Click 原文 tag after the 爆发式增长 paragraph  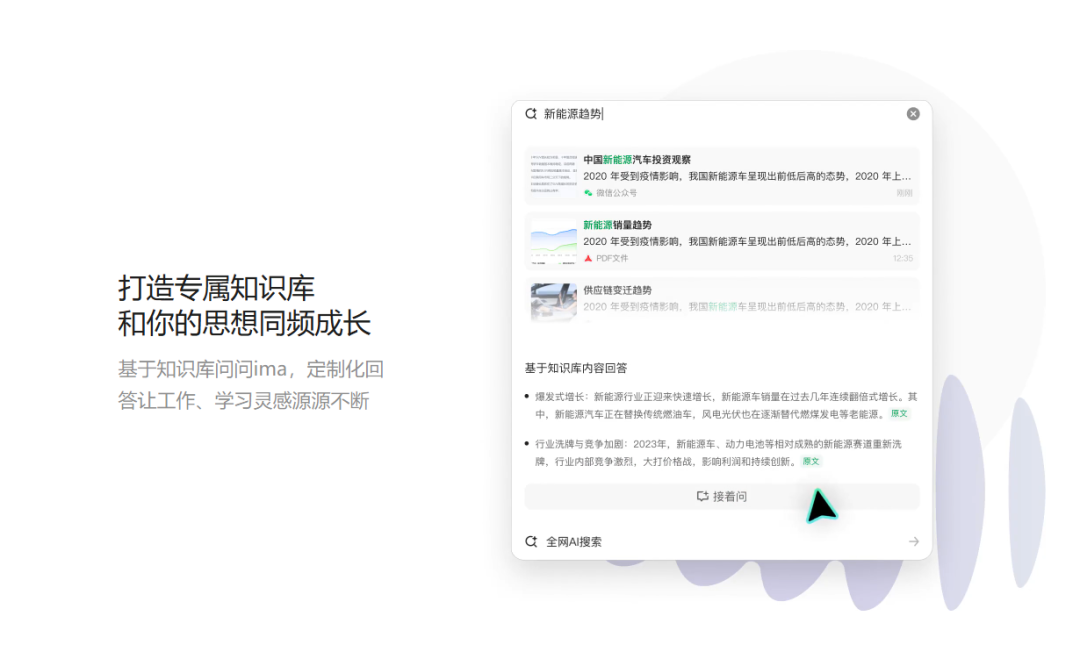click(x=899, y=414)
